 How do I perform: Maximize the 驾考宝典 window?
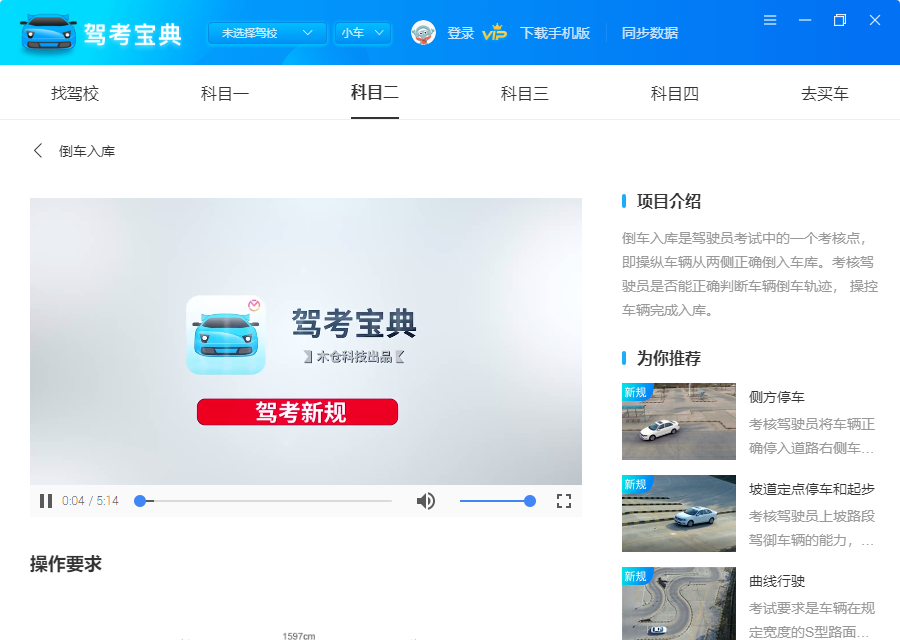(x=840, y=21)
